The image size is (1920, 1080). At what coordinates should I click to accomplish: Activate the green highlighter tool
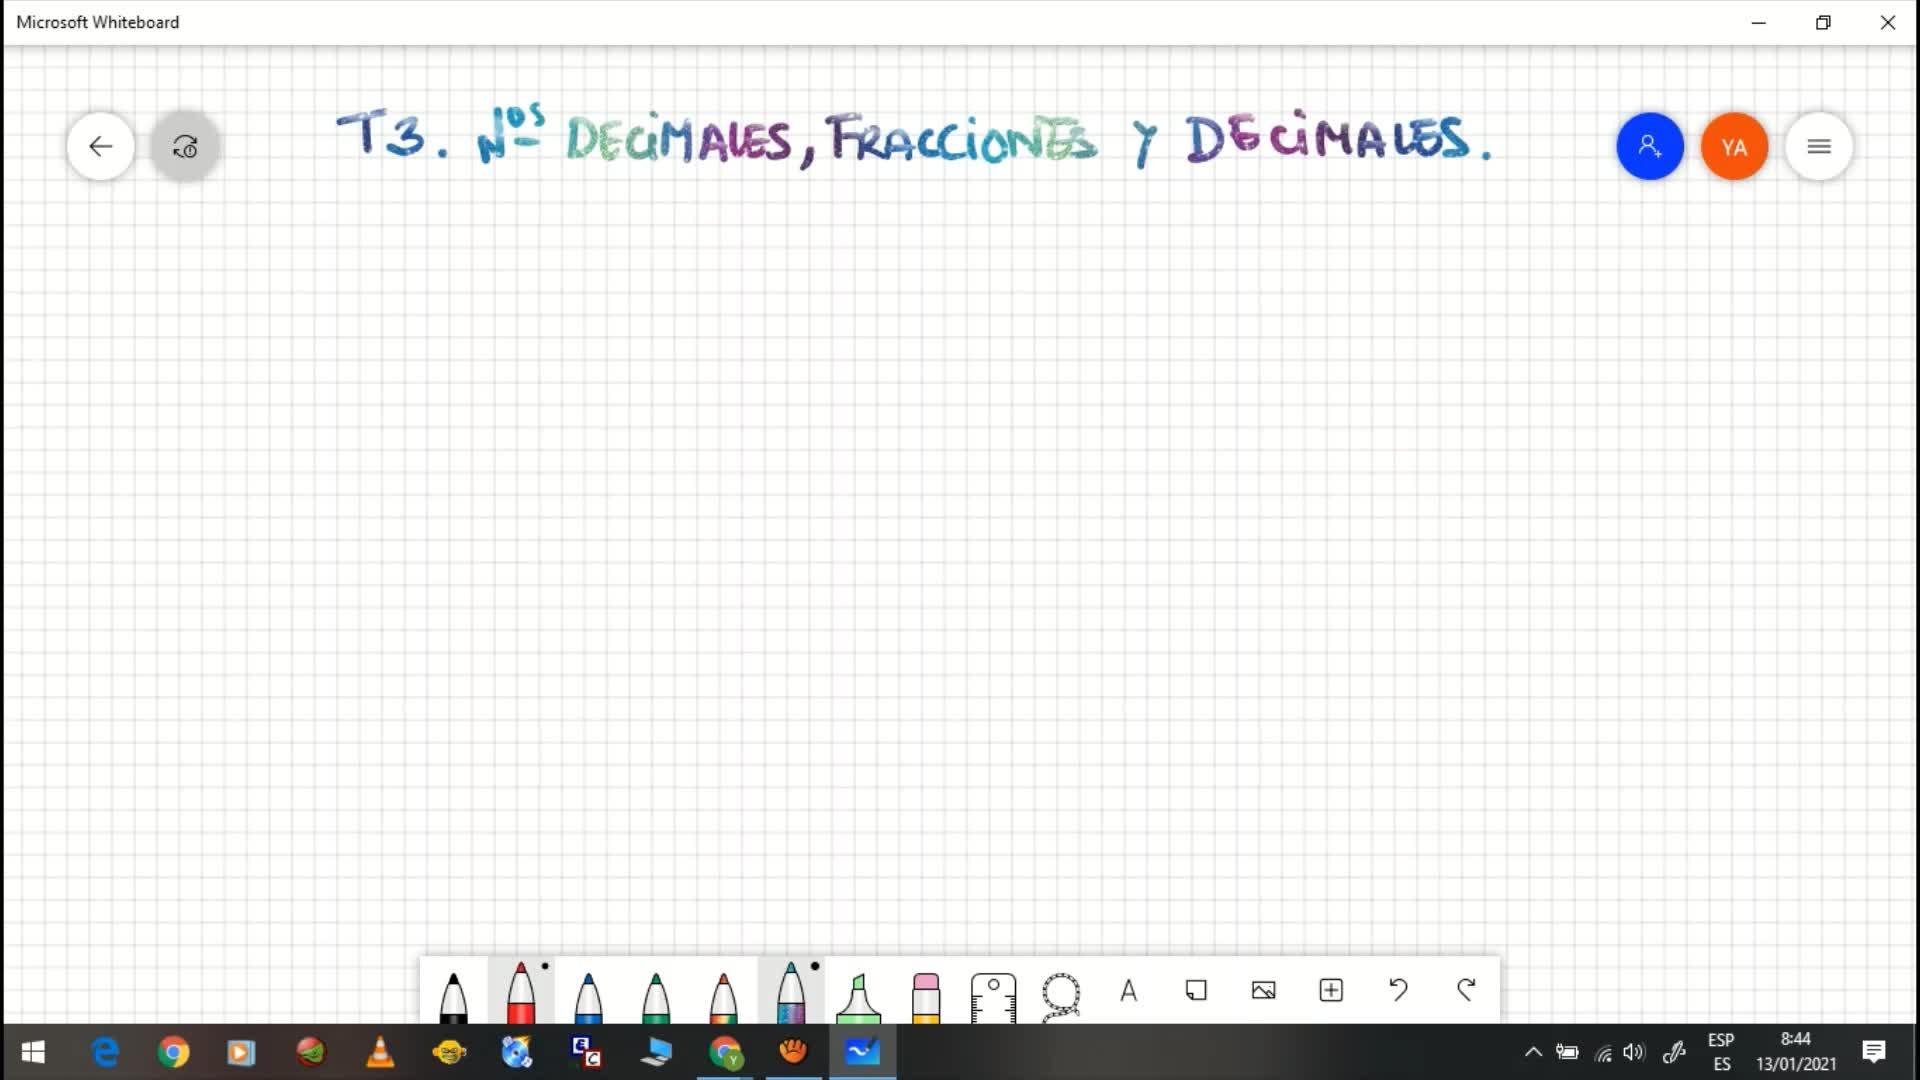point(858,996)
